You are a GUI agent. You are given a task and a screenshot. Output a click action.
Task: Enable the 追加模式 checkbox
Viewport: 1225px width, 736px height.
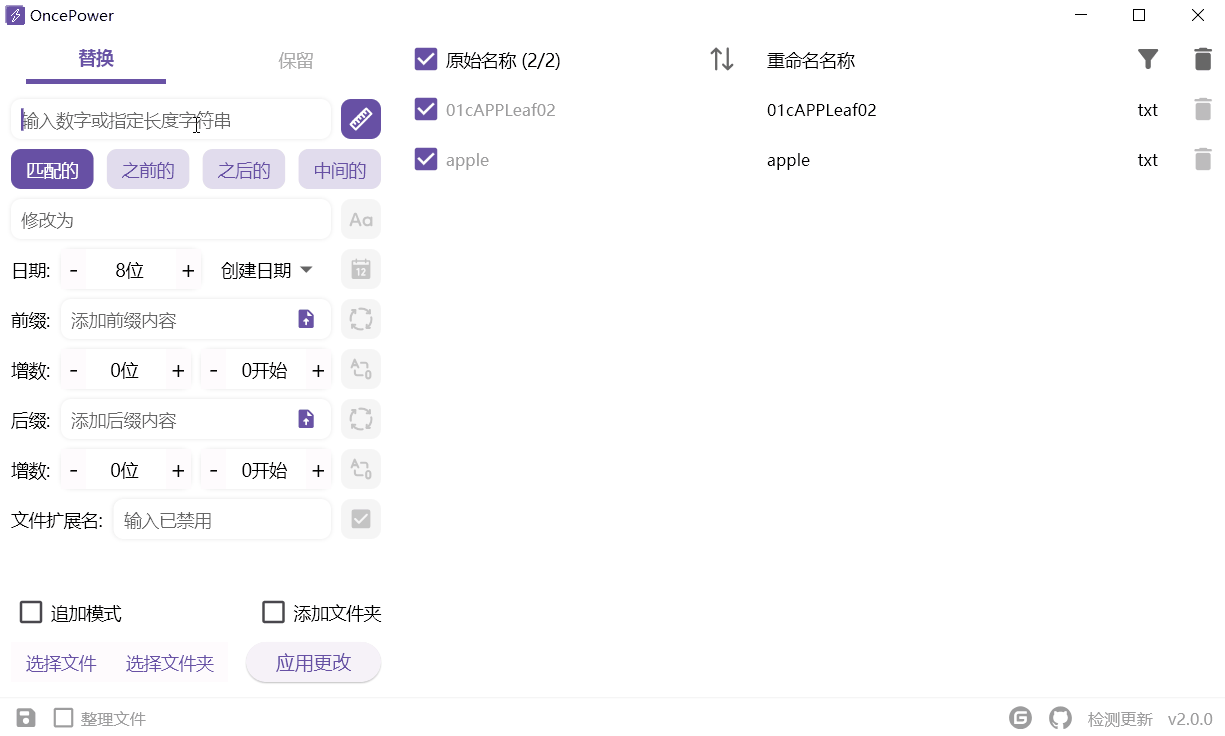31,611
